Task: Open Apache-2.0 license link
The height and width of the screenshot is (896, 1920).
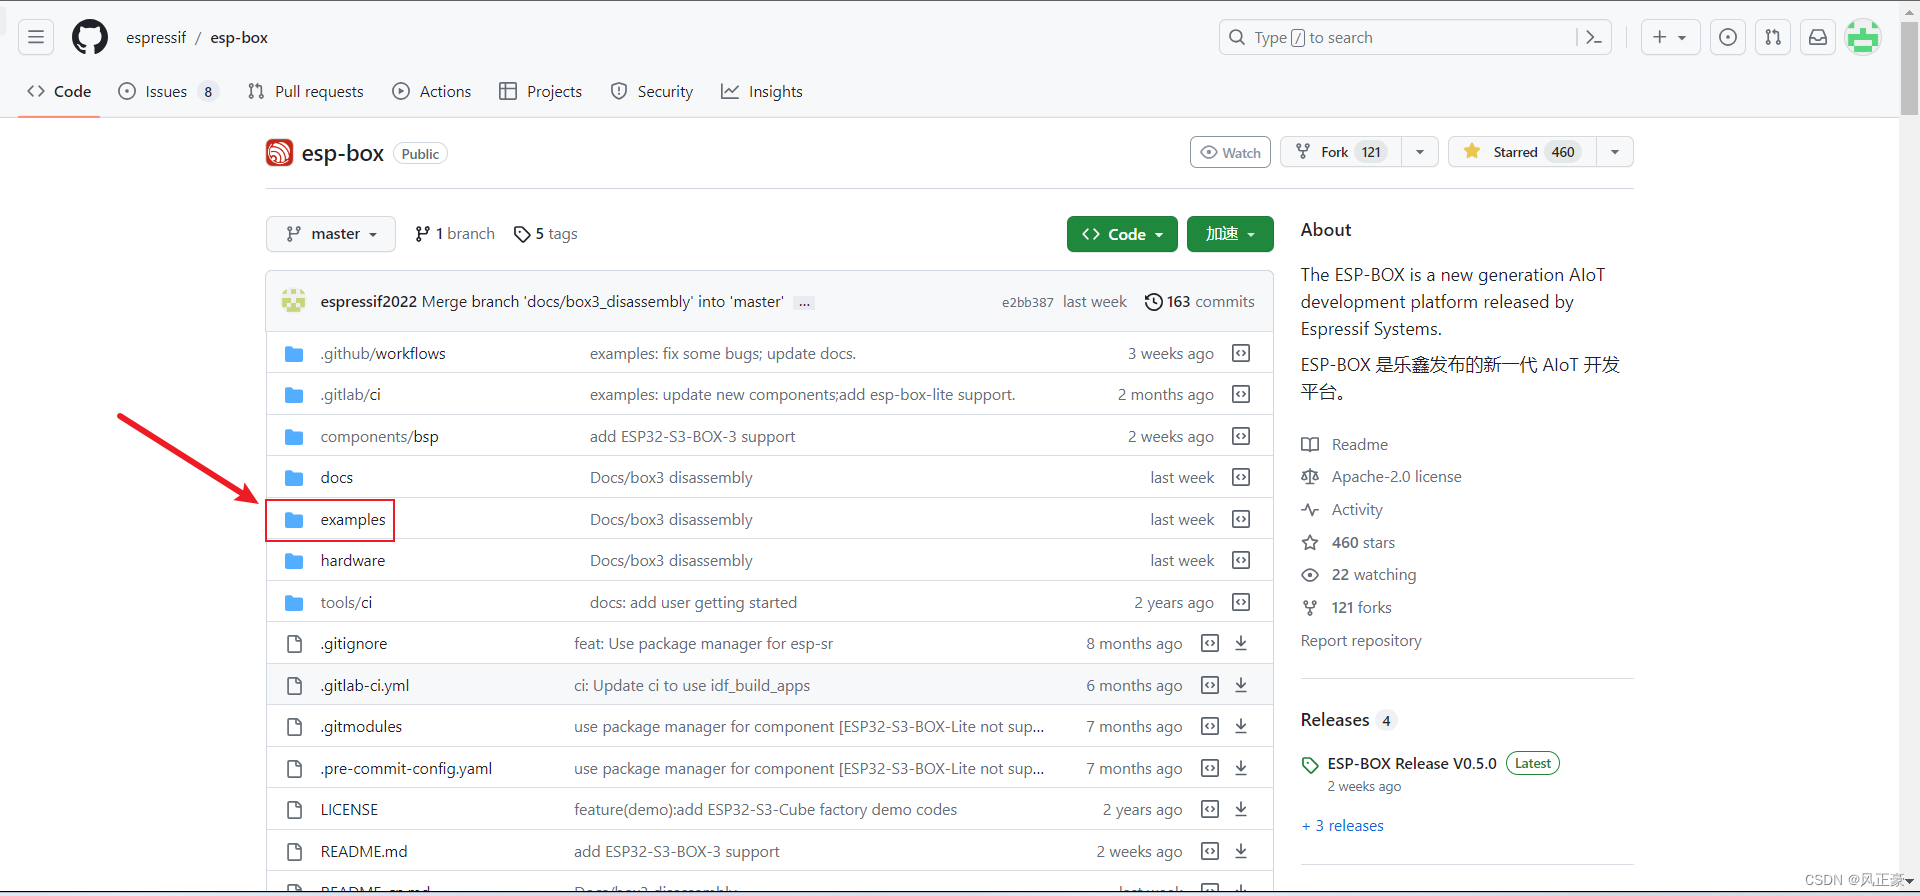Action: pyautogui.click(x=1382, y=476)
